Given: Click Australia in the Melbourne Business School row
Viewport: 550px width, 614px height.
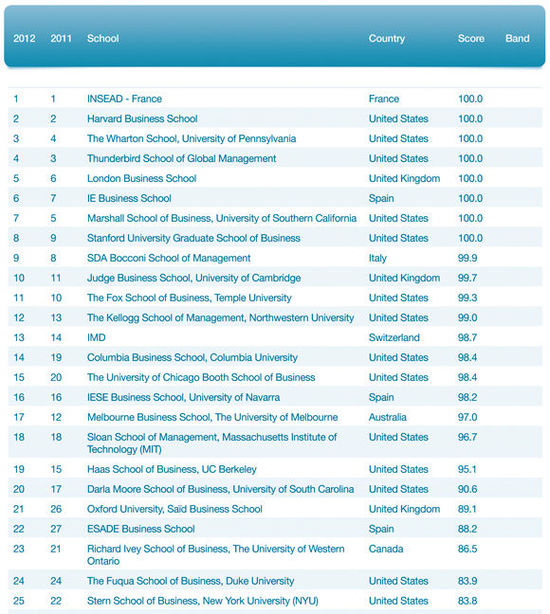Looking at the screenshot, I should point(388,417).
